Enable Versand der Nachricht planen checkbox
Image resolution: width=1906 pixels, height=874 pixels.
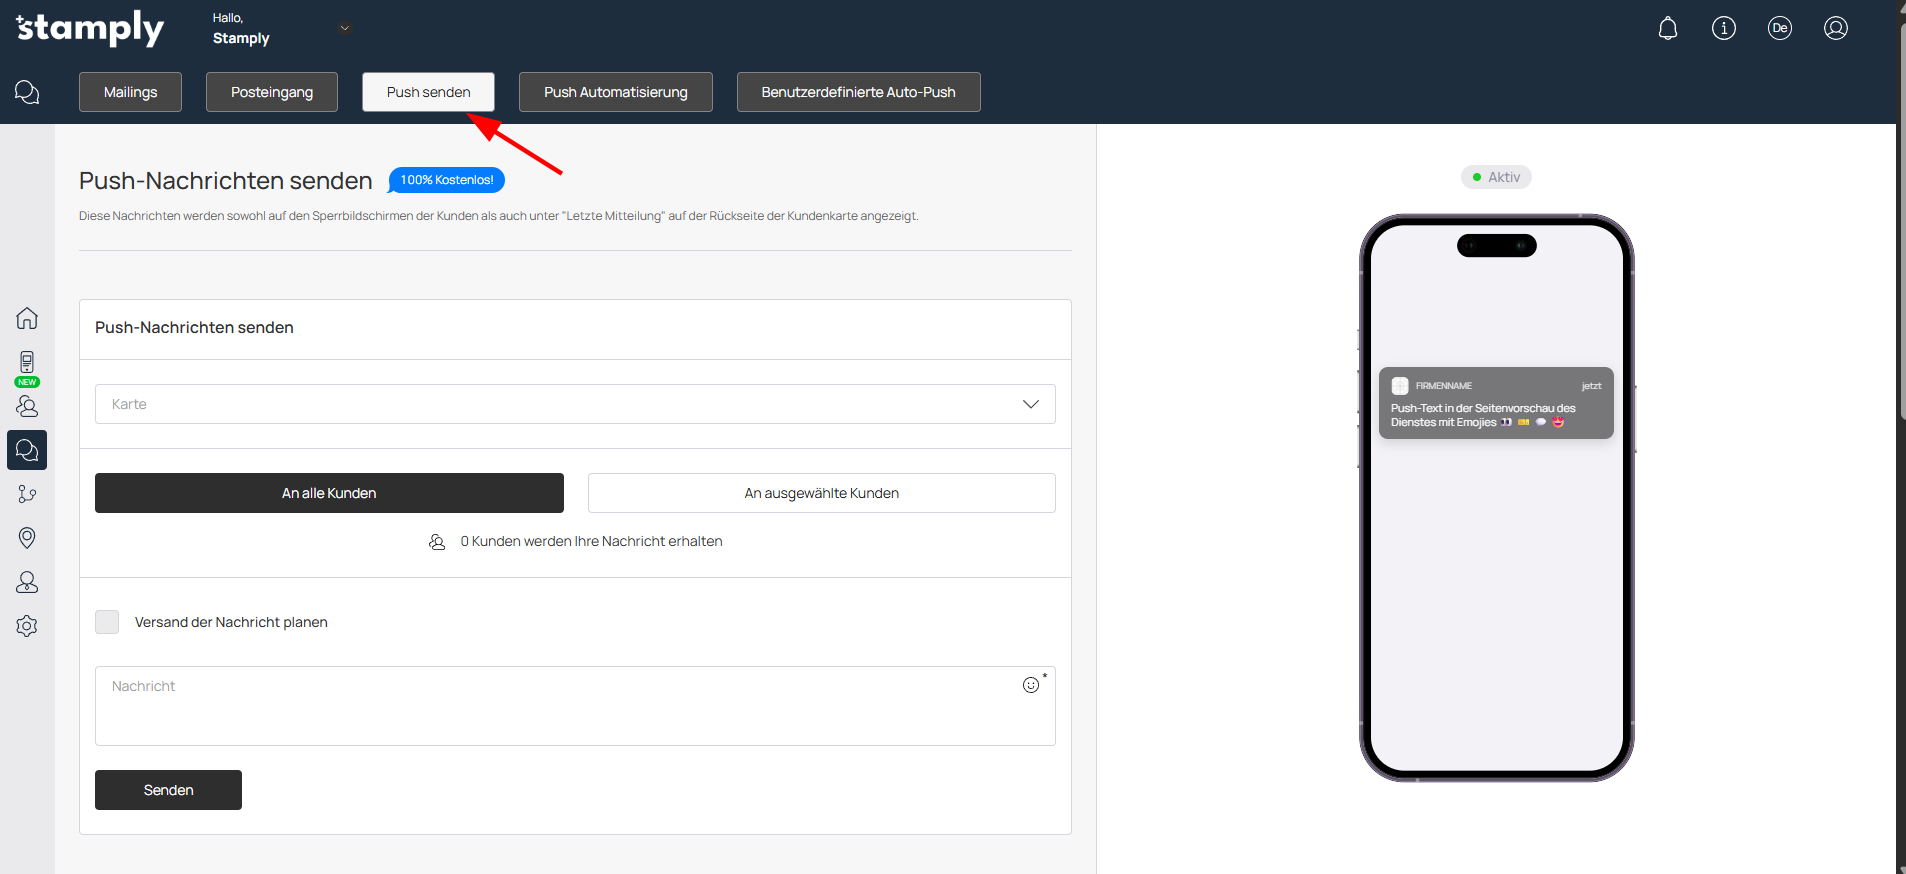[107, 622]
